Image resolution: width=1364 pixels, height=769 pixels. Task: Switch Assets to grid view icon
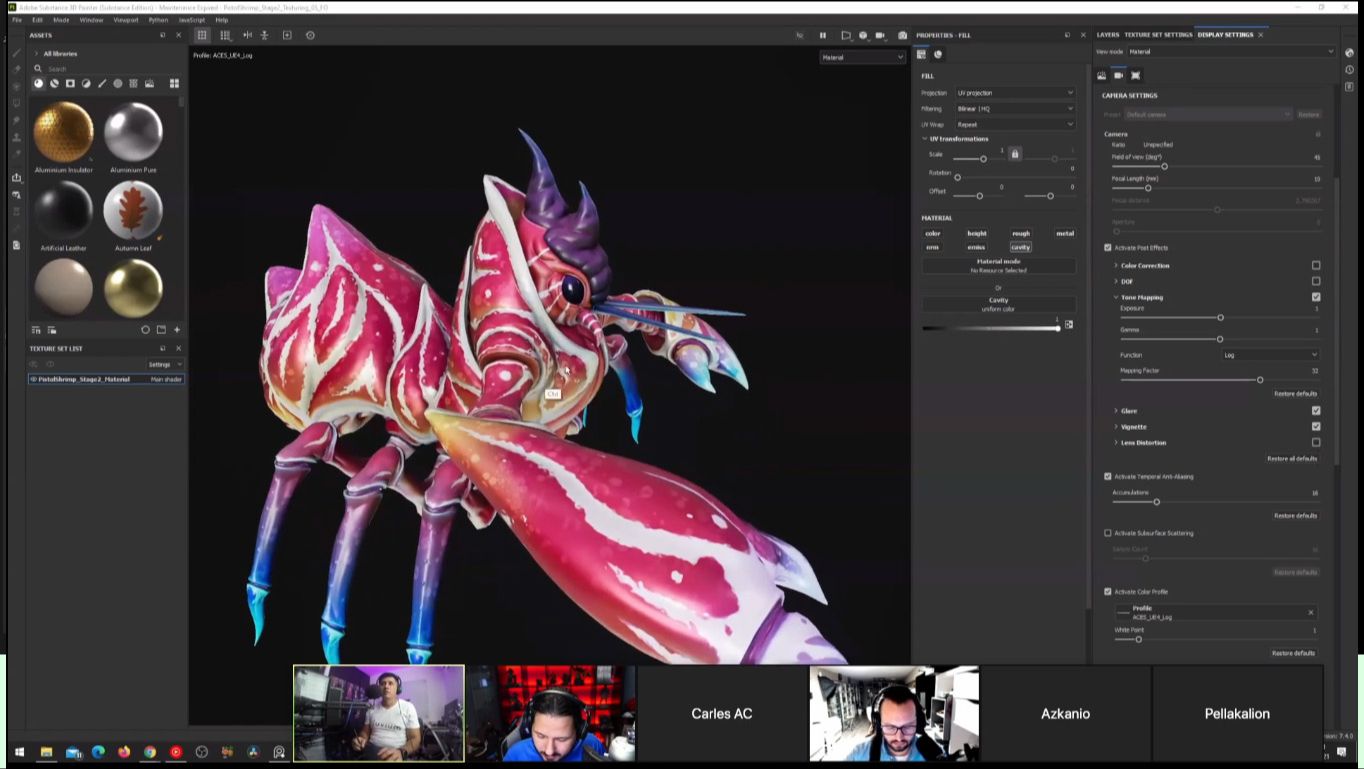[x=173, y=84]
